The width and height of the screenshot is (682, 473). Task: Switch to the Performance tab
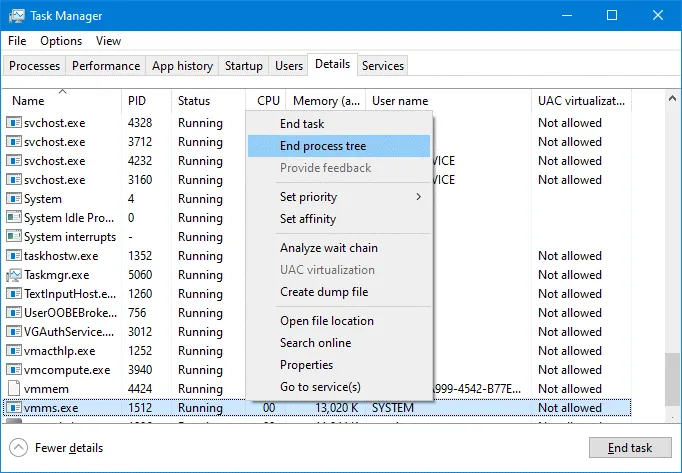[x=105, y=66]
